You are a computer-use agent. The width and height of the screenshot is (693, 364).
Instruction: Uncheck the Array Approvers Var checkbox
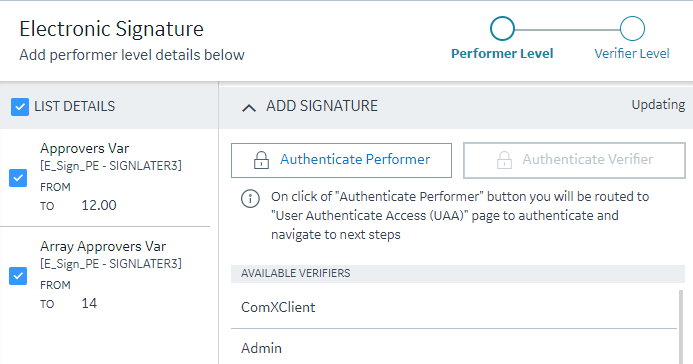click(18, 276)
